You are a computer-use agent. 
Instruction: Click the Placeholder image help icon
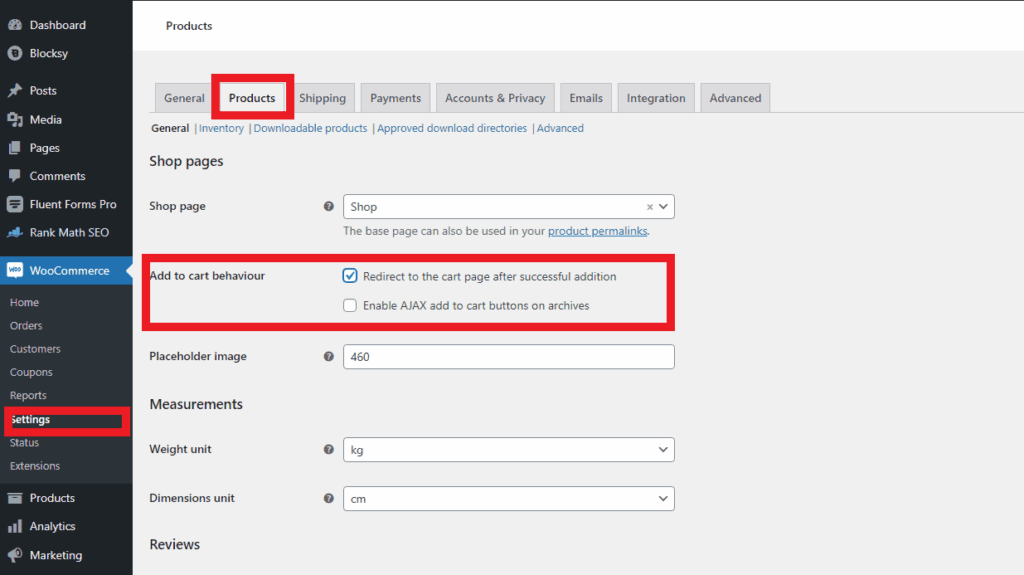[x=328, y=356]
